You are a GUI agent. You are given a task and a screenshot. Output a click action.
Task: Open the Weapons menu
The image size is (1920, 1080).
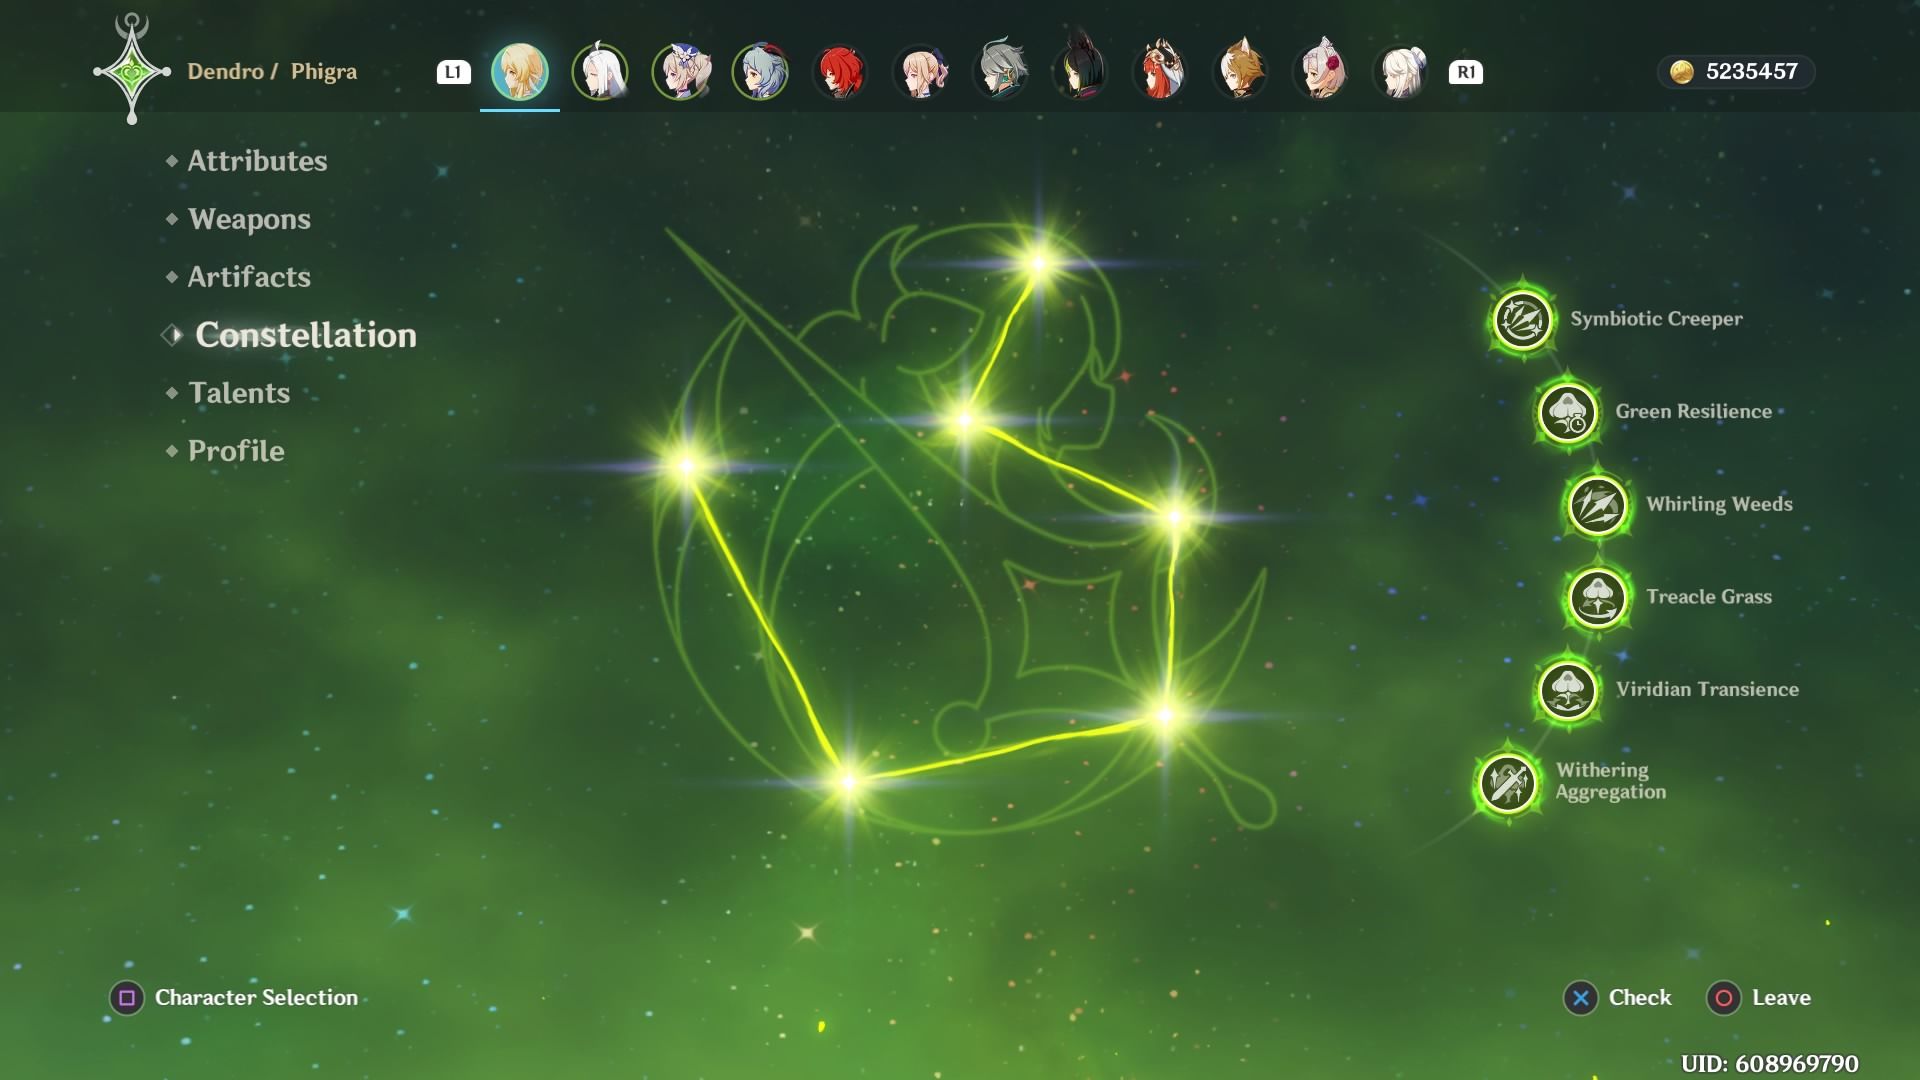tap(249, 219)
